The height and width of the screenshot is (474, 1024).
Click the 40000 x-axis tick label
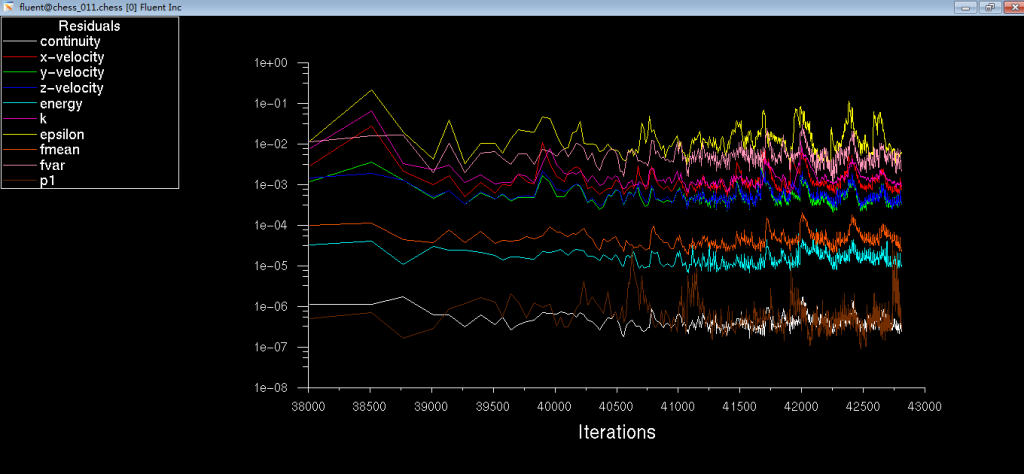[554, 405]
